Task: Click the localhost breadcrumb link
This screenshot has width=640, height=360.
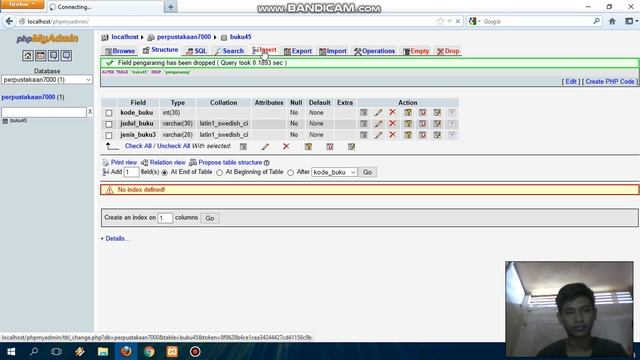Action: pyautogui.click(x=125, y=37)
